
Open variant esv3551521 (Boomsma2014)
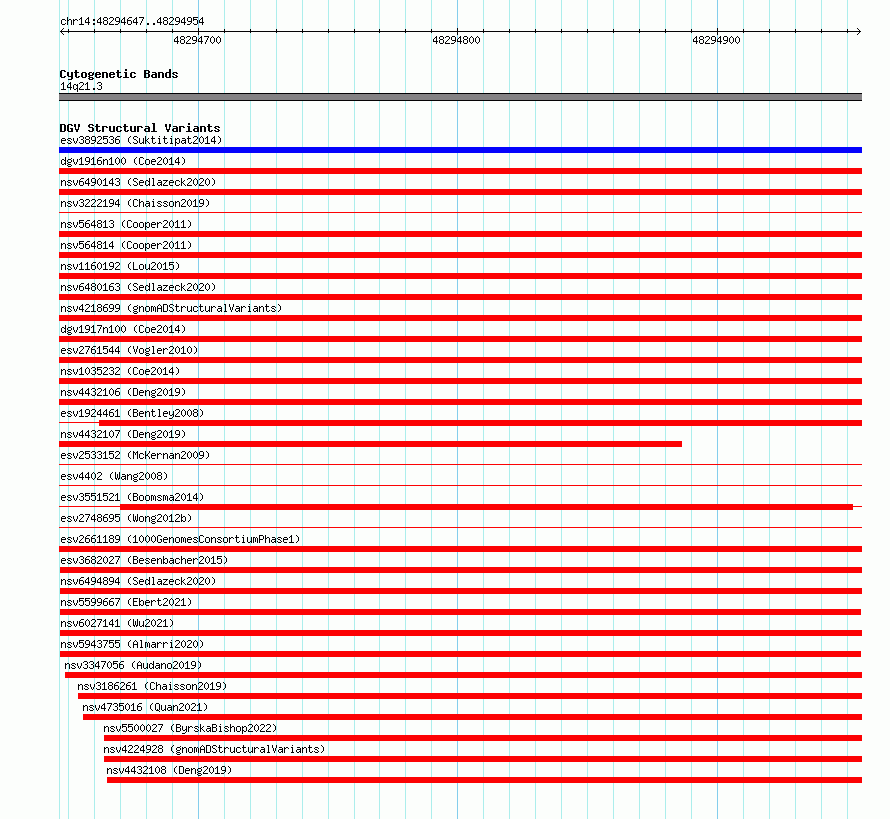coord(132,497)
